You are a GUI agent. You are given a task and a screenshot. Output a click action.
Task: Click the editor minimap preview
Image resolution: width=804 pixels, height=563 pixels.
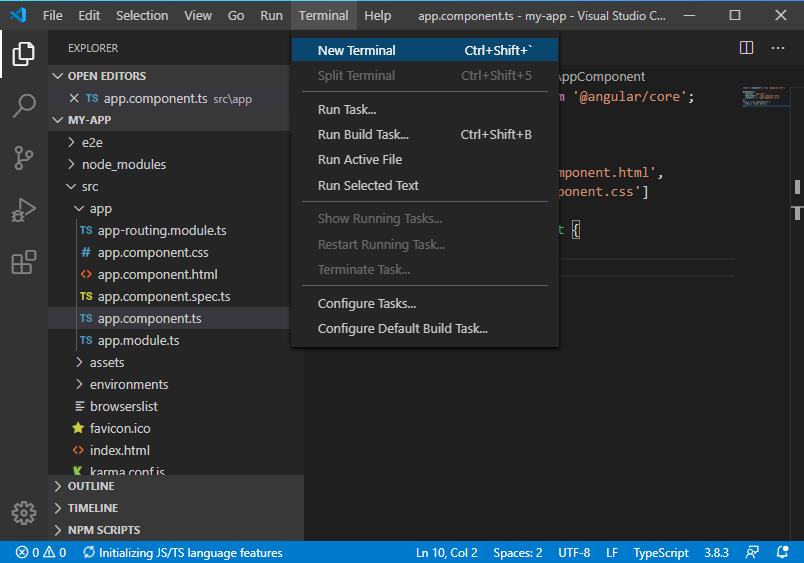point(766,96)
